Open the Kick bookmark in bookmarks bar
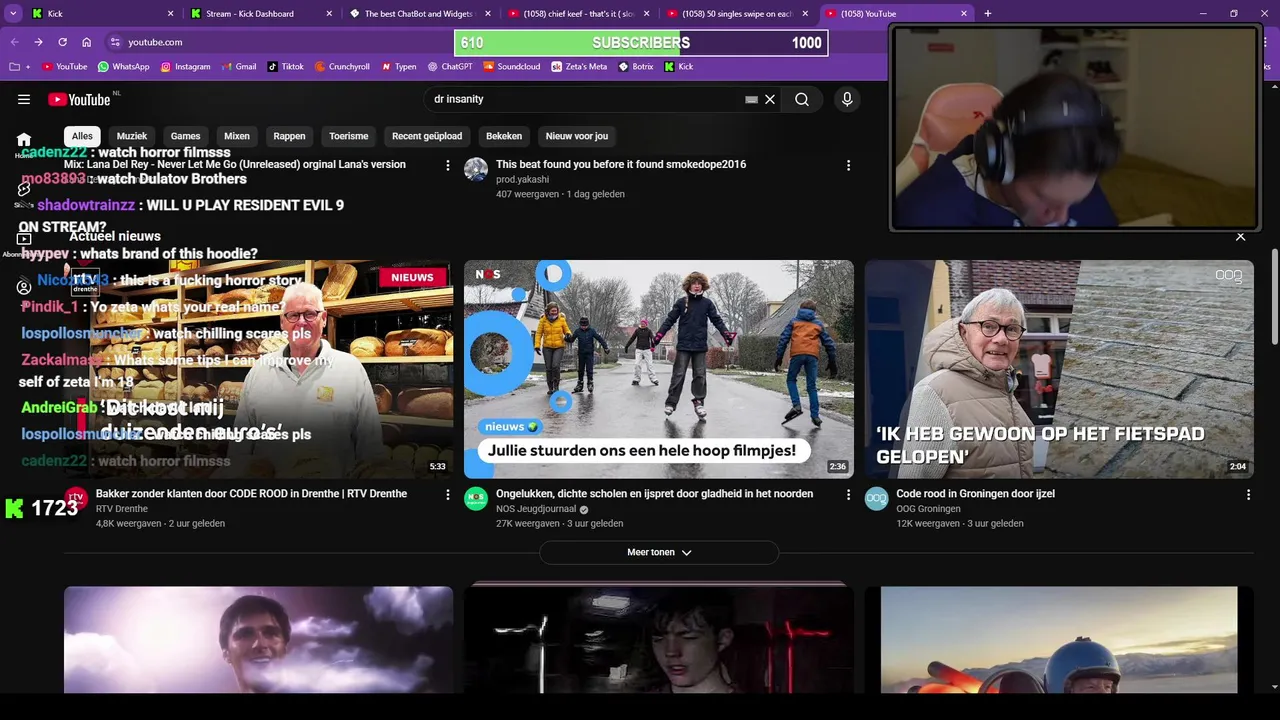 pos(678,67)
